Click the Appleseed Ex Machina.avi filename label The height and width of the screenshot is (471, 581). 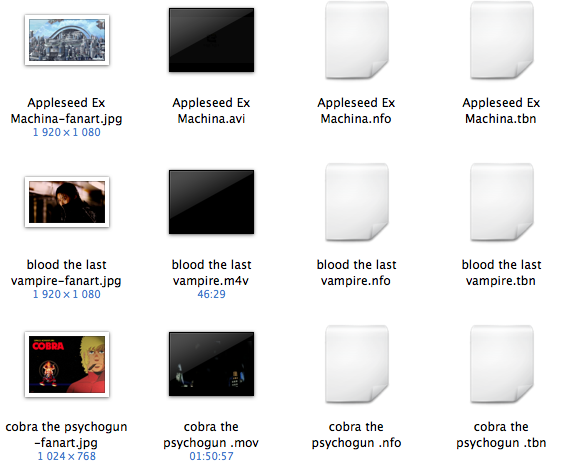[x=211, y=110]
